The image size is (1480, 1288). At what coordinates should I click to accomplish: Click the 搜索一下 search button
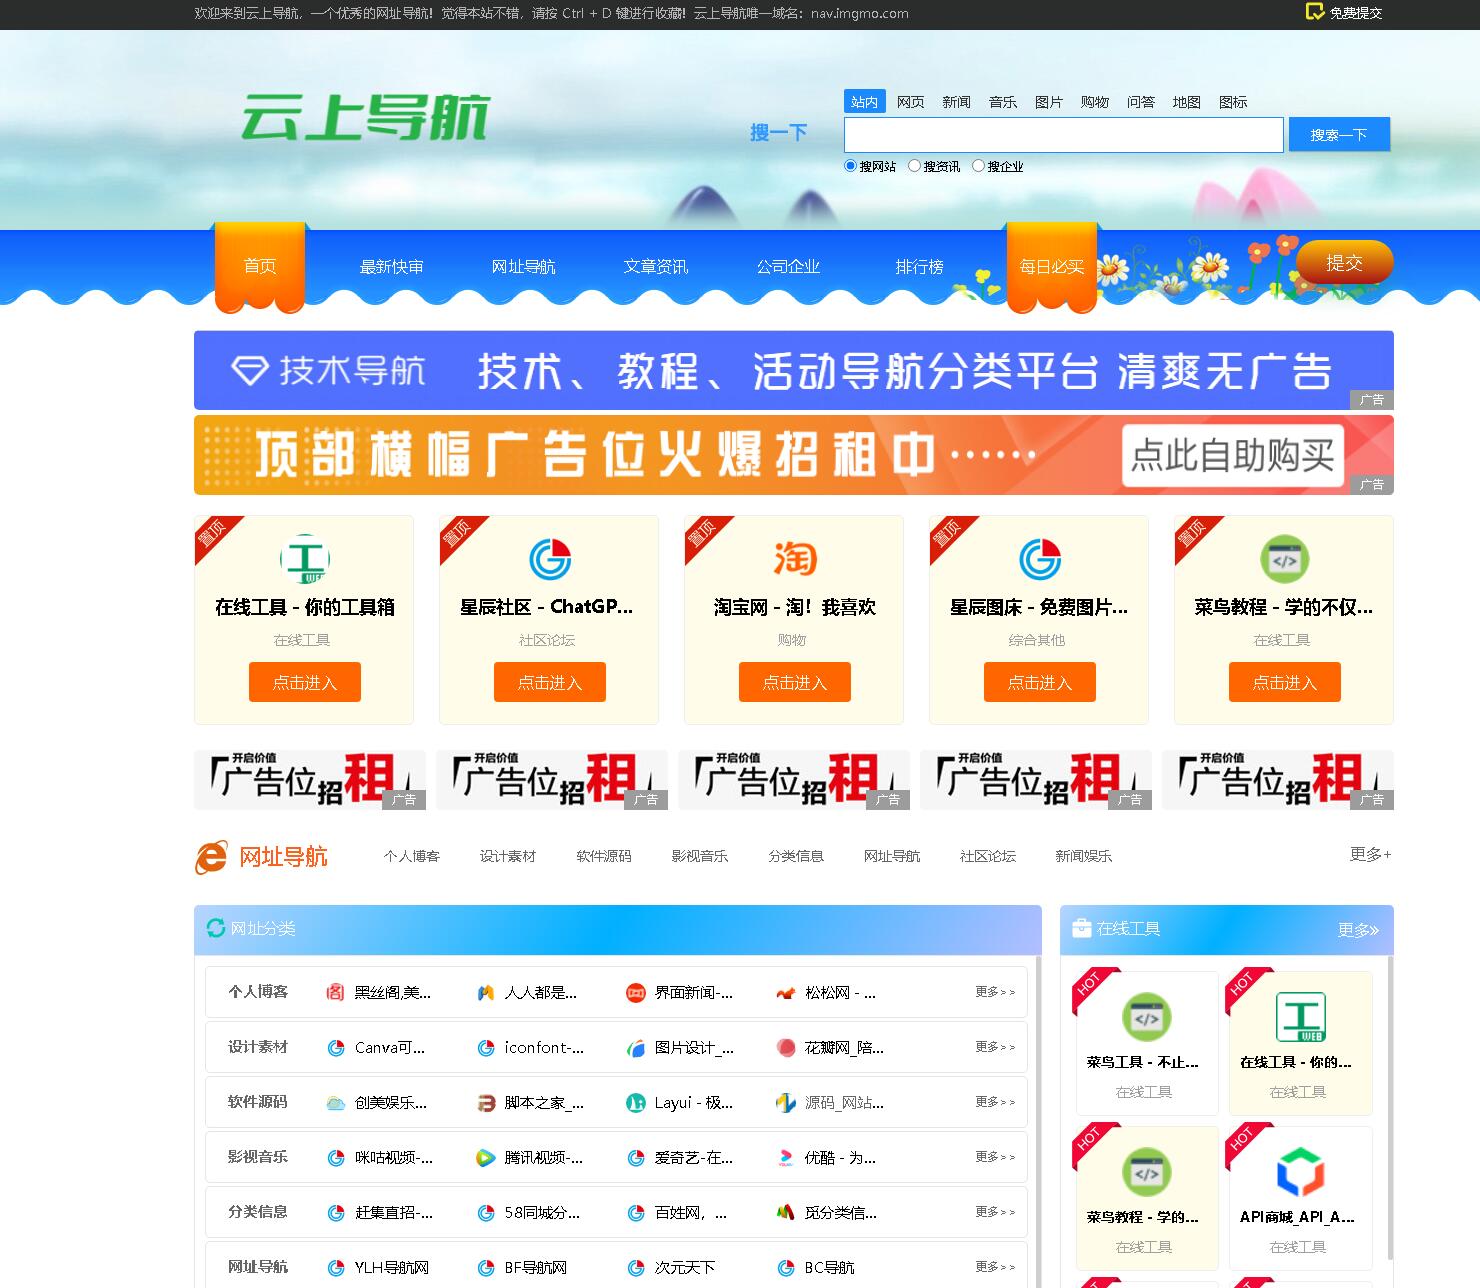[x=1339, y=135]
